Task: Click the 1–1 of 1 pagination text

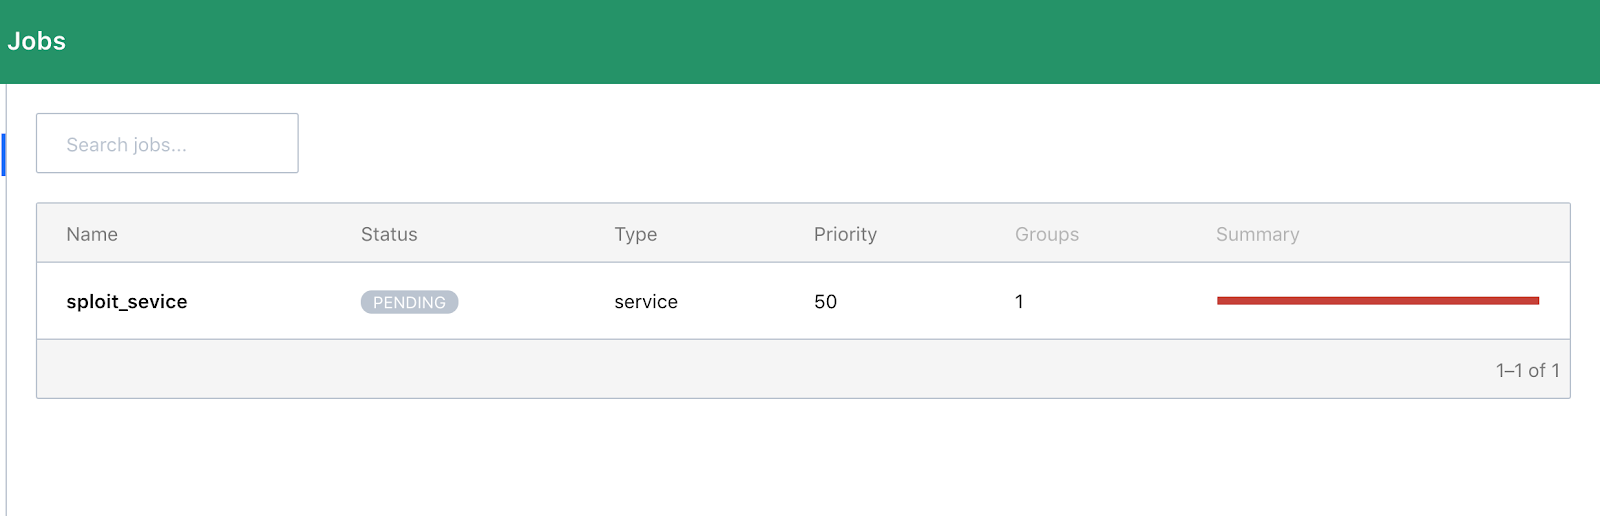Action: (x=1527, y=370)
